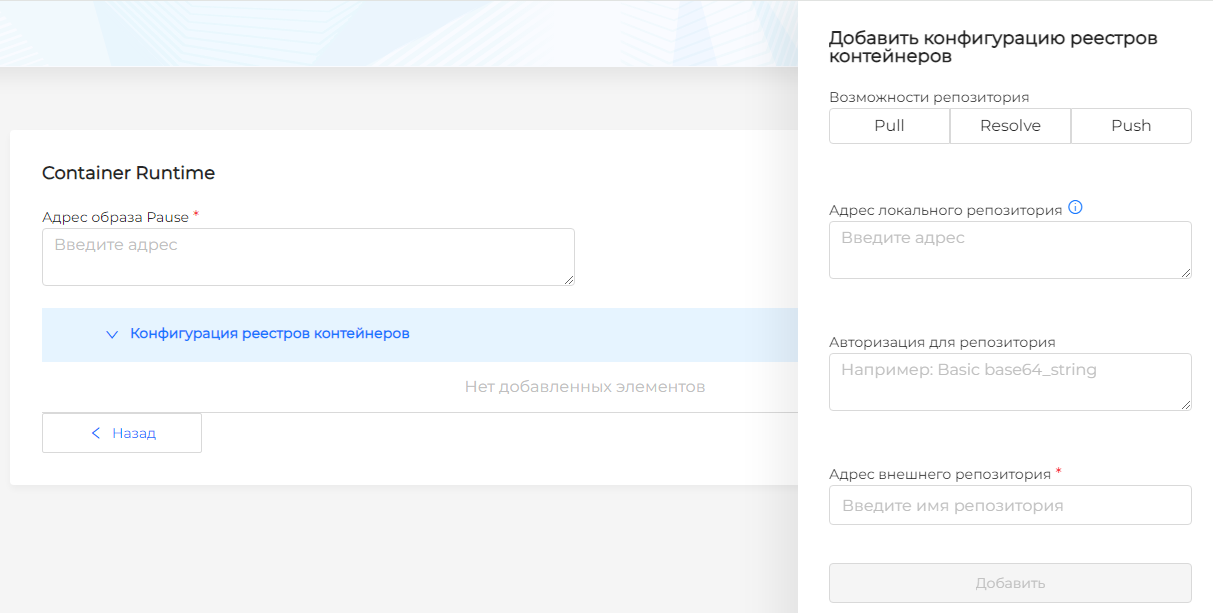
Task: Enable the Resolve repository capability
Action: (1010, 126)
